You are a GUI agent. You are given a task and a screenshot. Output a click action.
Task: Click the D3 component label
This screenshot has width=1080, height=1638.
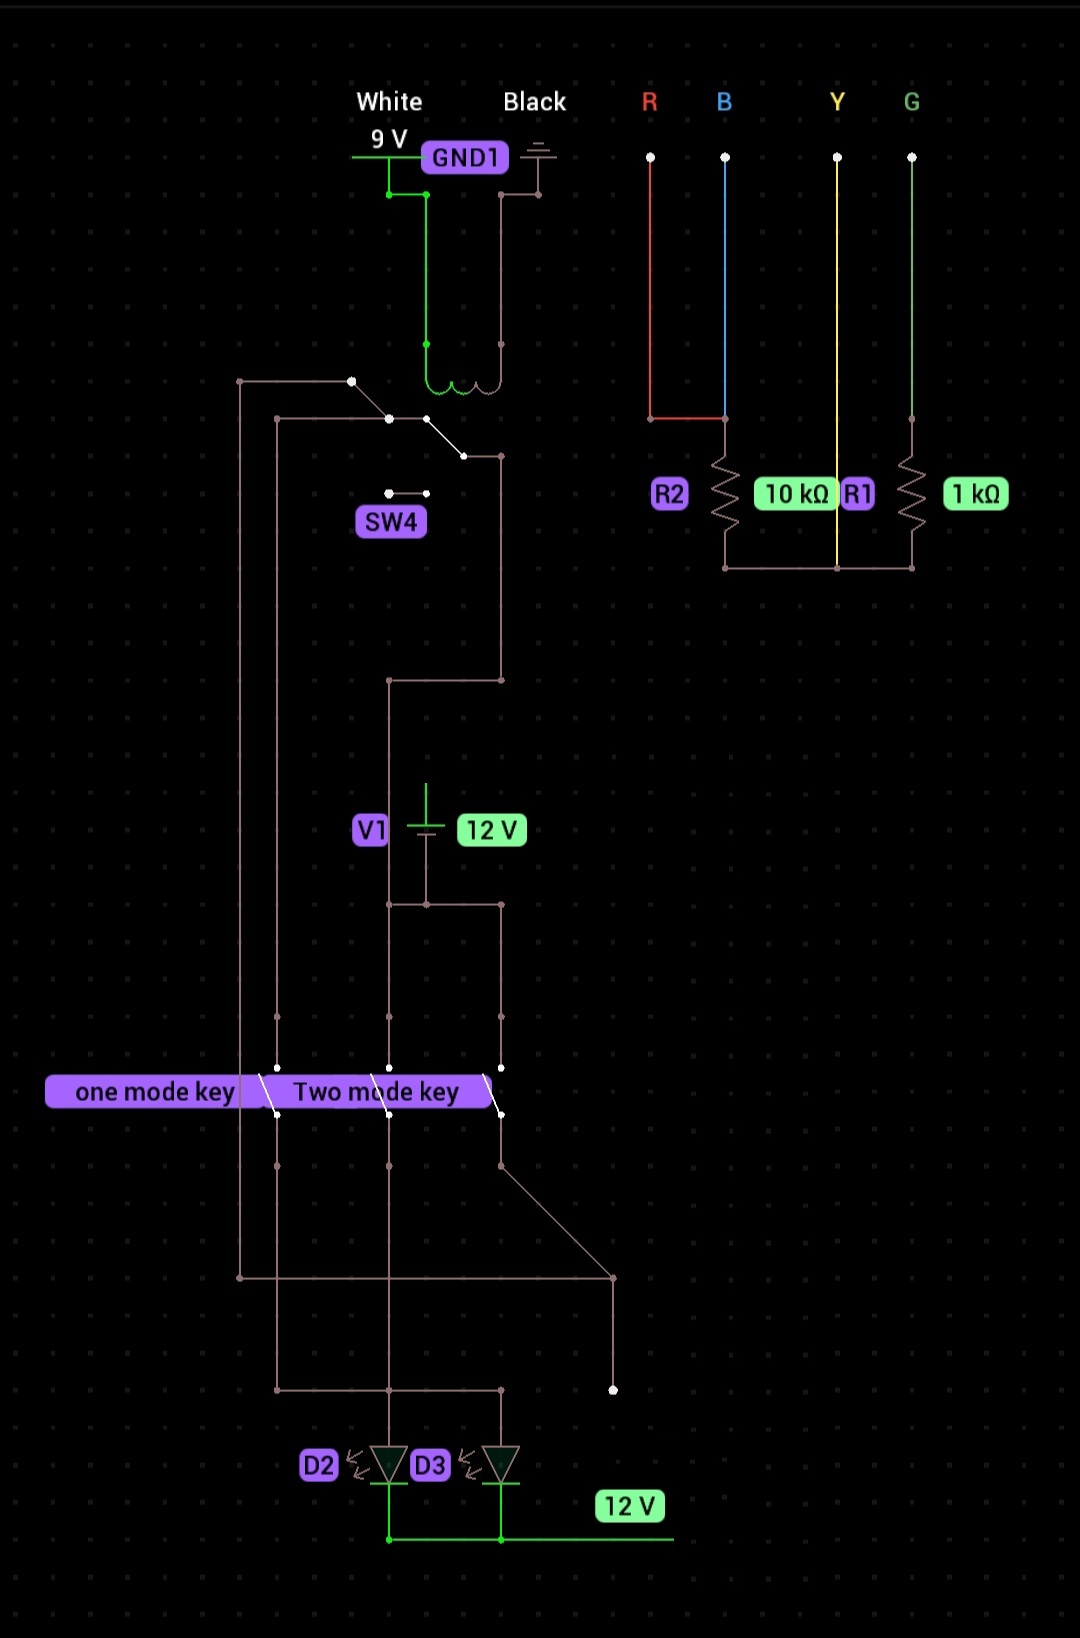430,1466
